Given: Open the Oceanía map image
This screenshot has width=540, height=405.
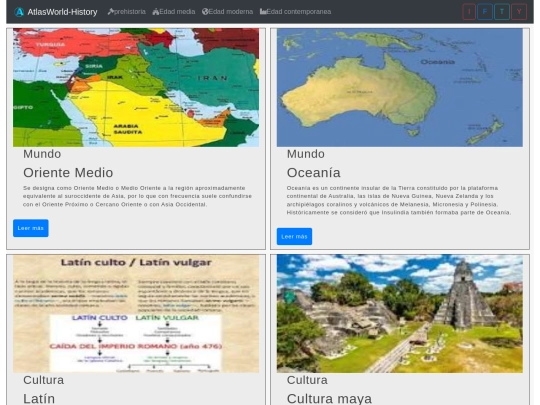Looking at the screenshot, I should (399, 87).
